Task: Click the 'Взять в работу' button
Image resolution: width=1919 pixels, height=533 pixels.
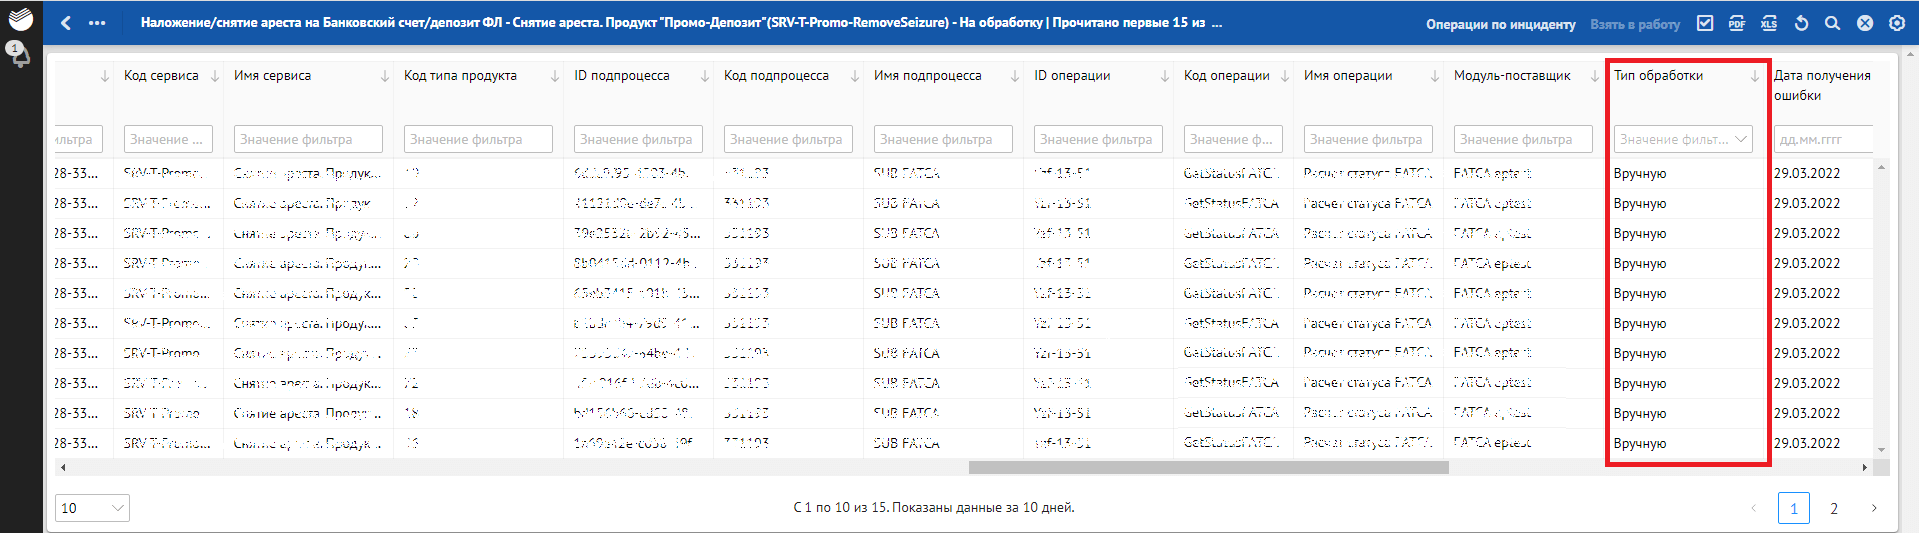Action: tap(1635, 24)
